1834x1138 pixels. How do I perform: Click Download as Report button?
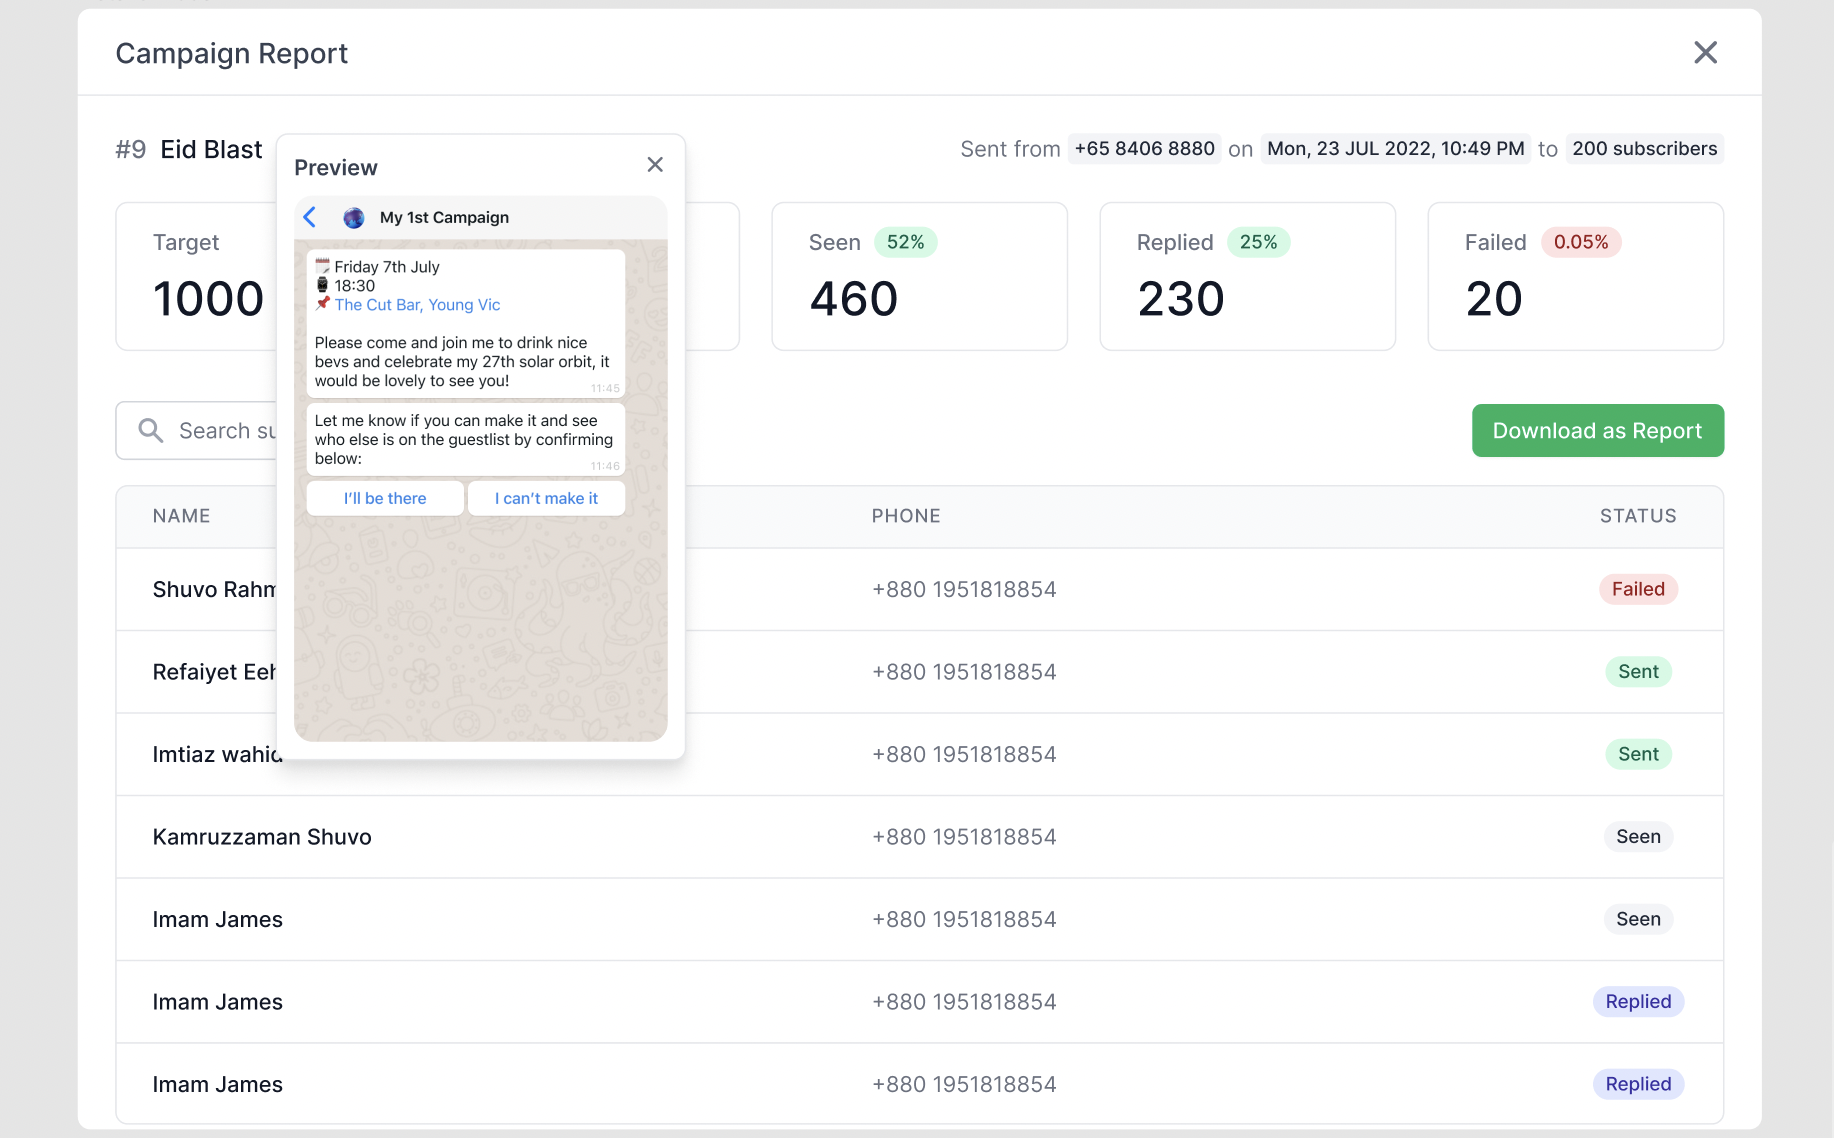[x=1597, y=431]
